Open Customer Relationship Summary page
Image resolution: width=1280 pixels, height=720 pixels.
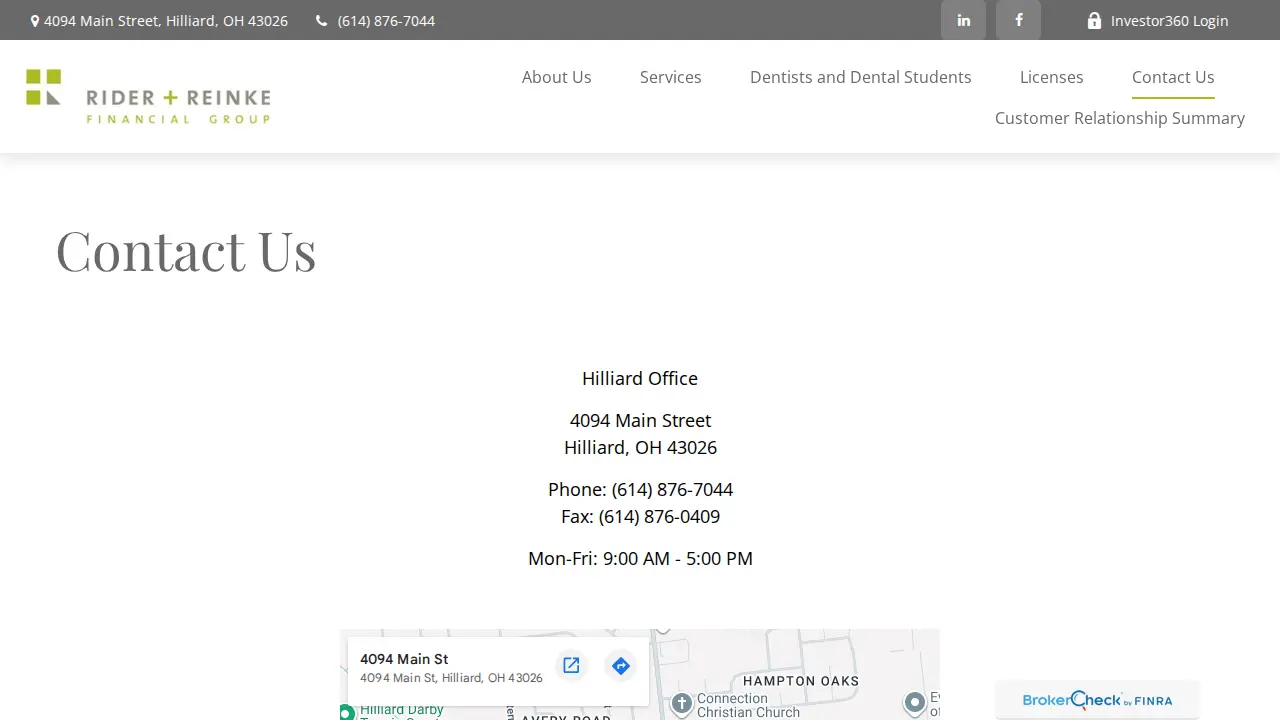[x=1120, y=118]
